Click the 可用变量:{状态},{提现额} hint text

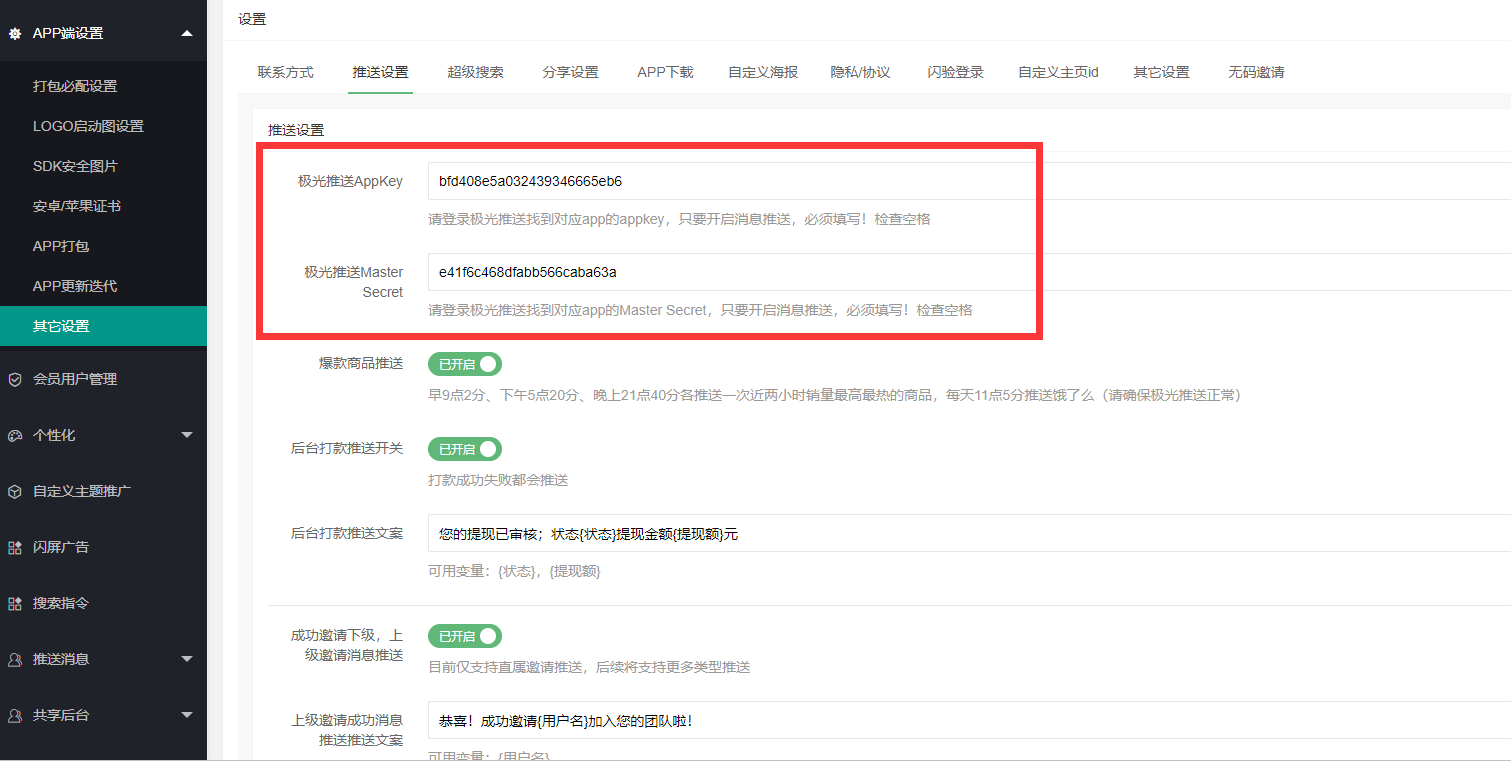514,572
